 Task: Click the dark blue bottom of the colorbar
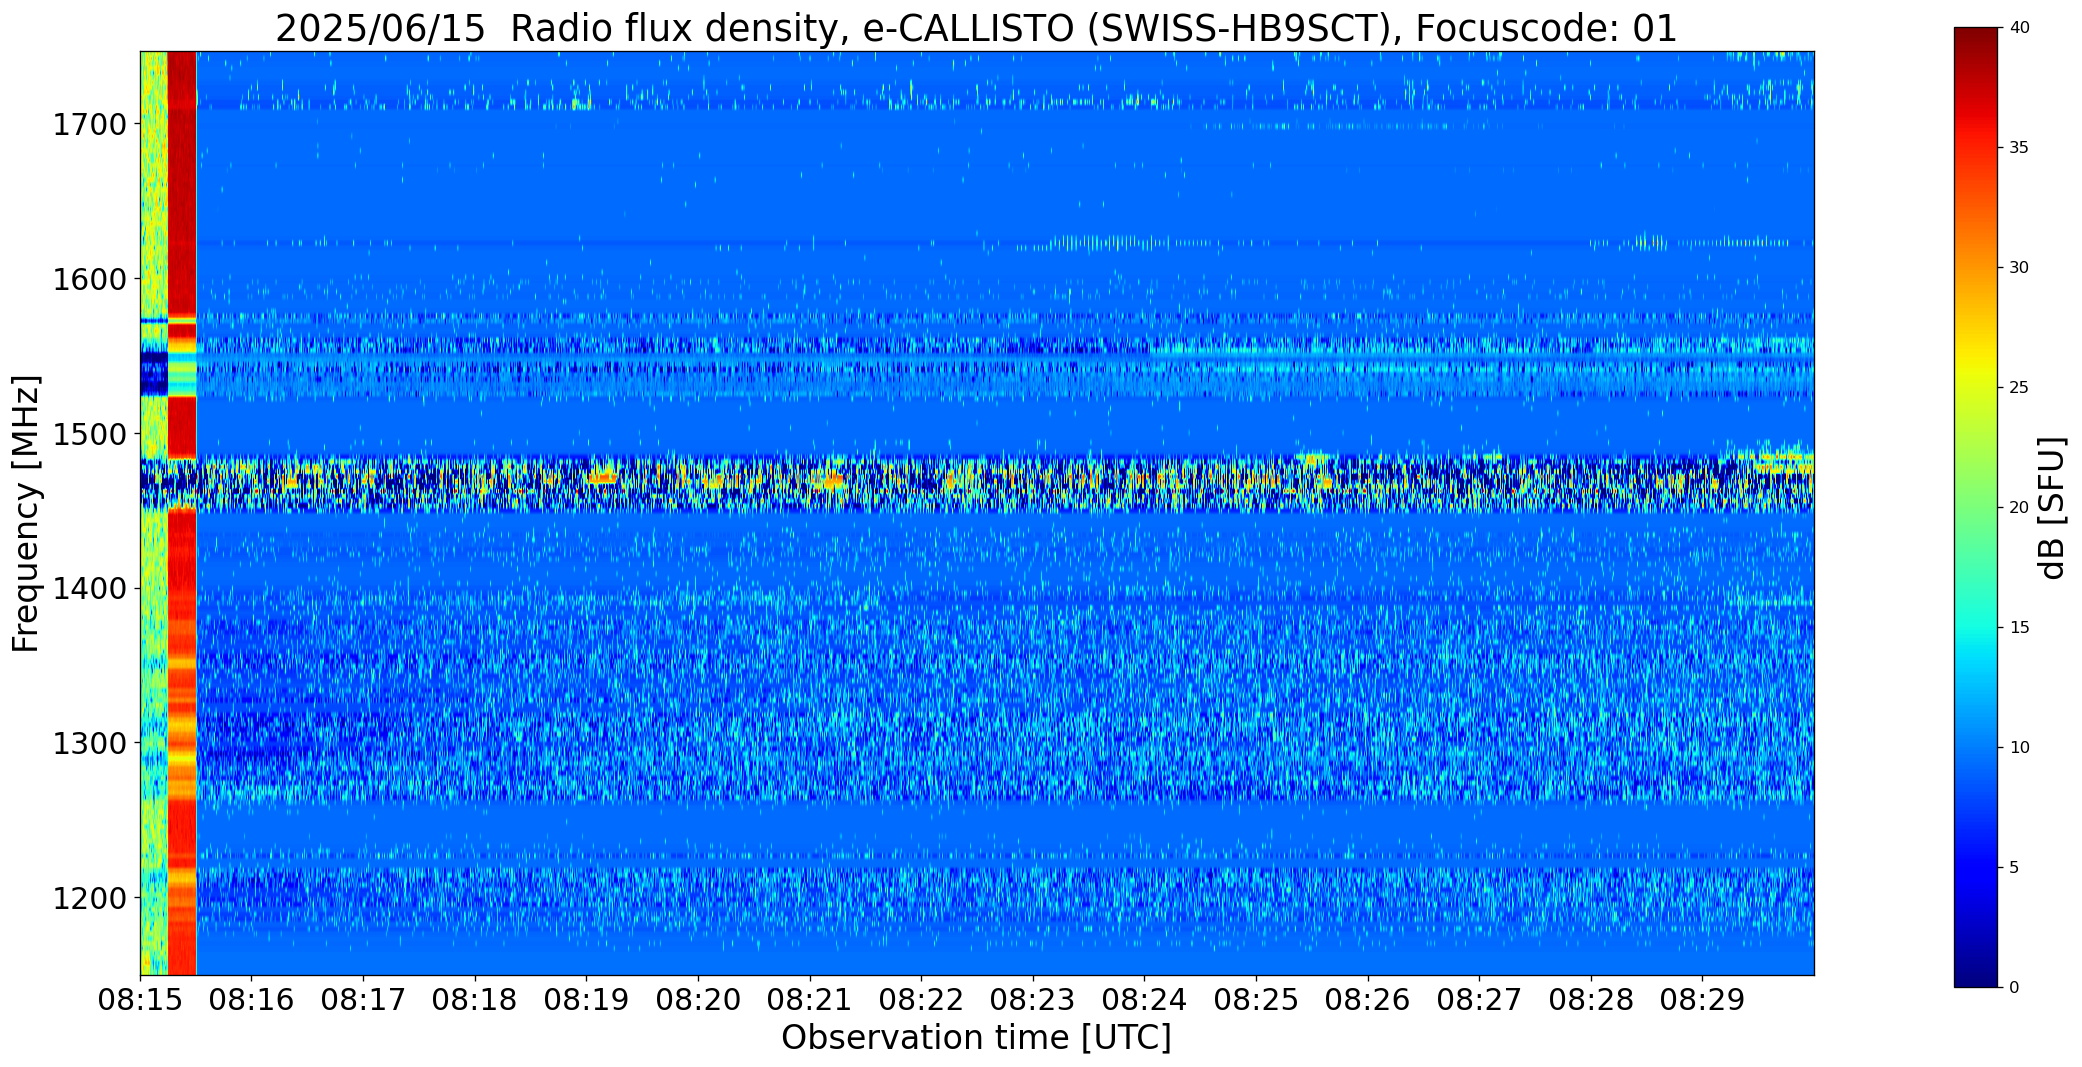[x=1977, y=970]
